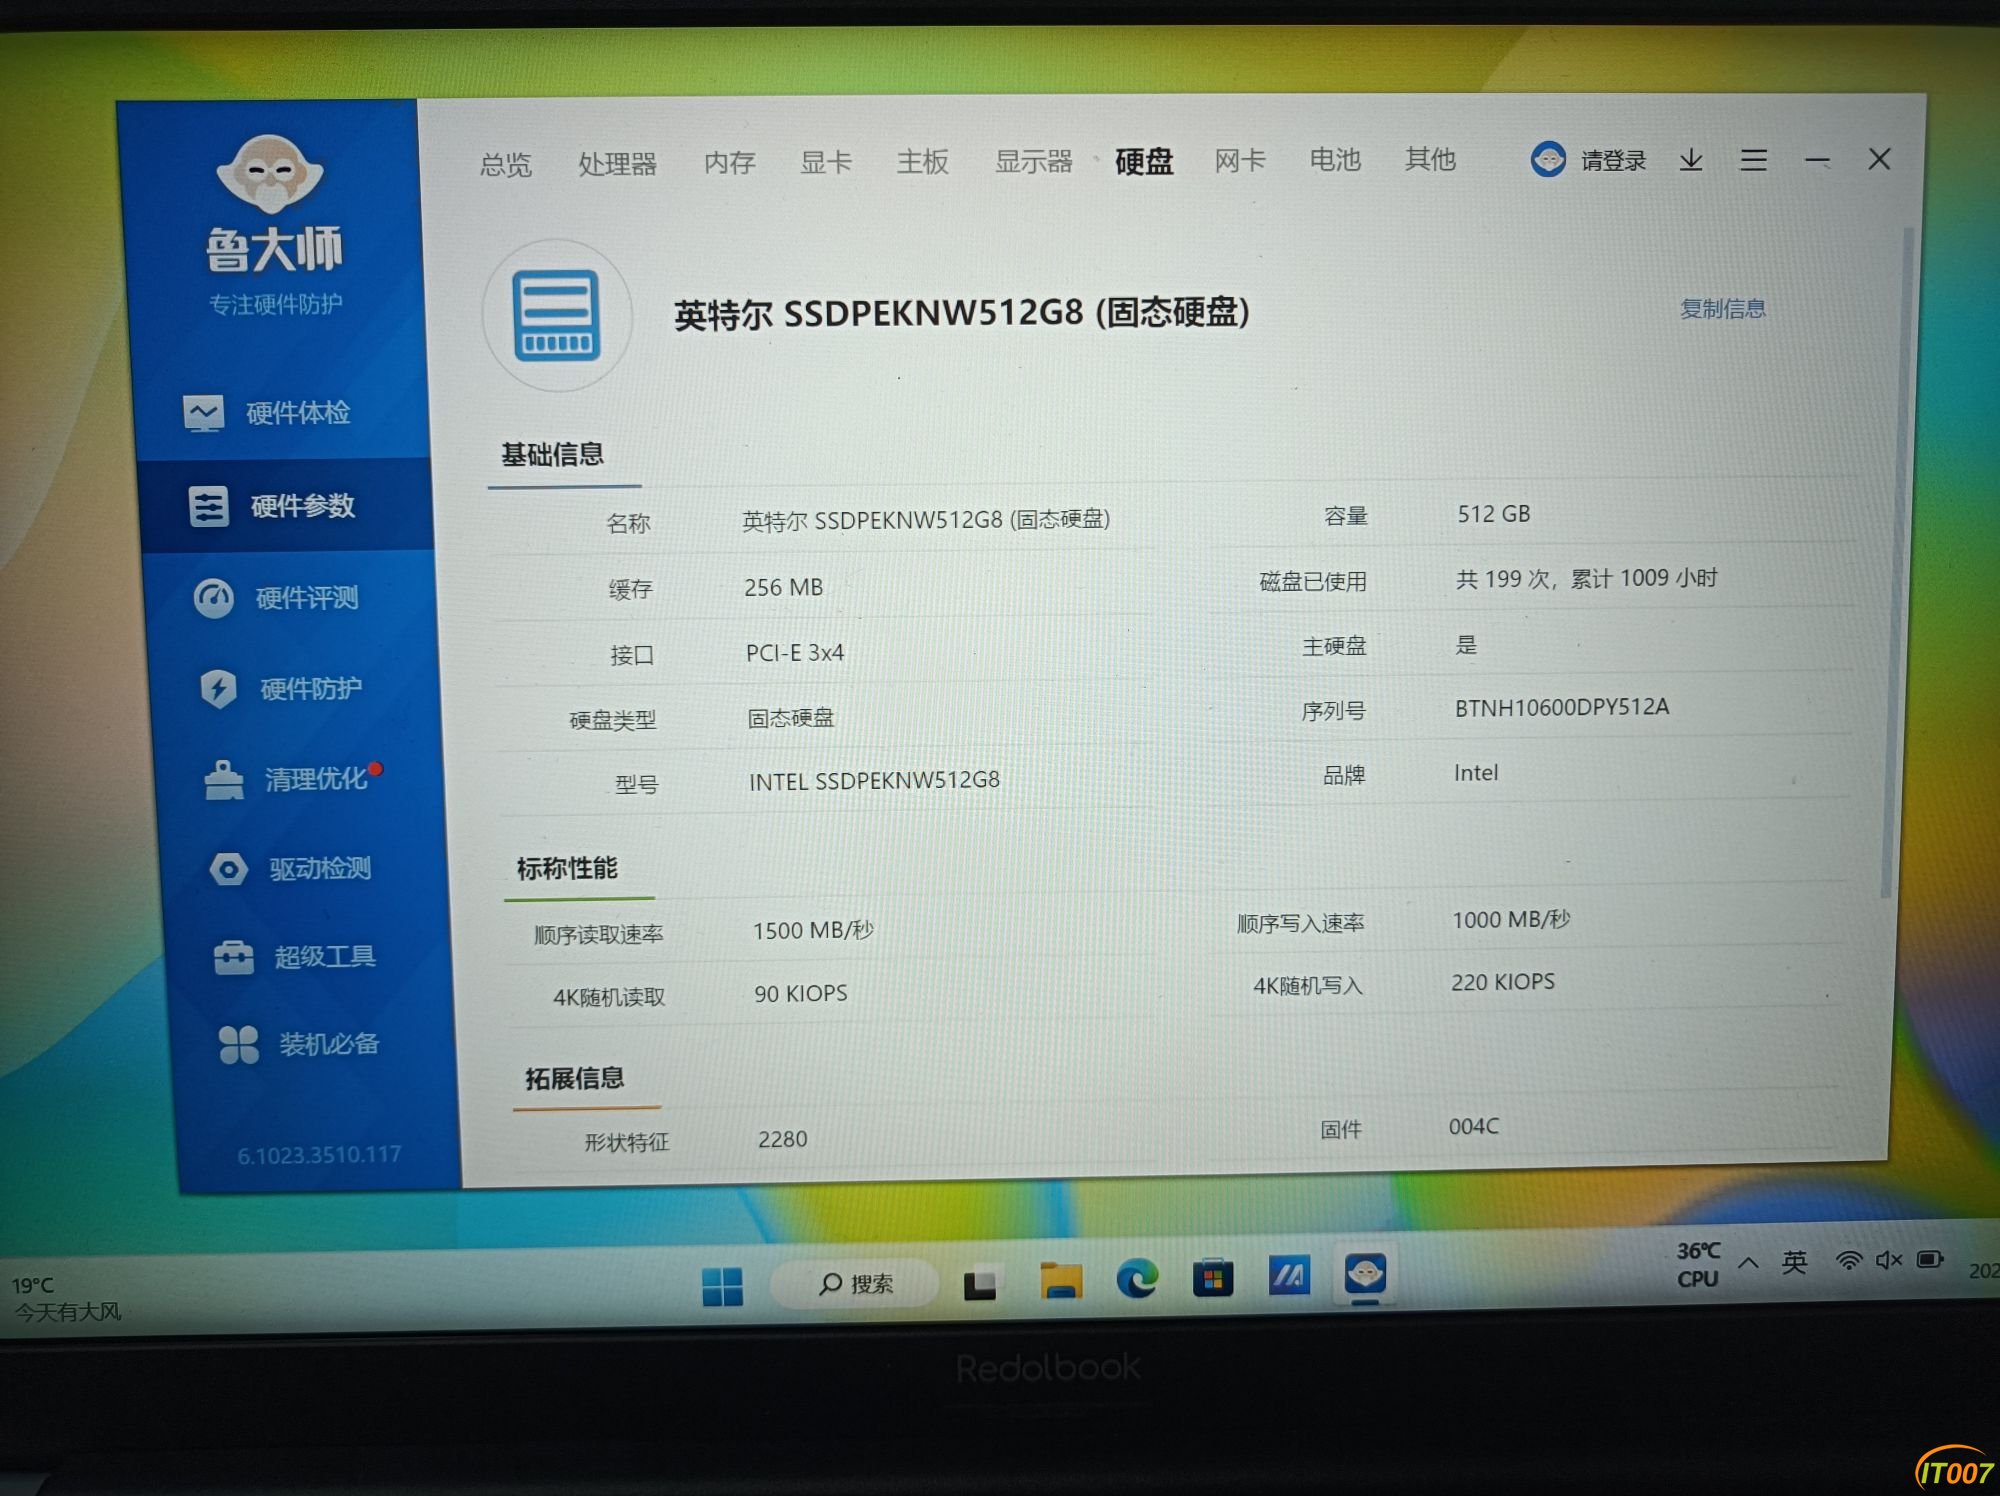Switch to the 处理器 tab

617,164
